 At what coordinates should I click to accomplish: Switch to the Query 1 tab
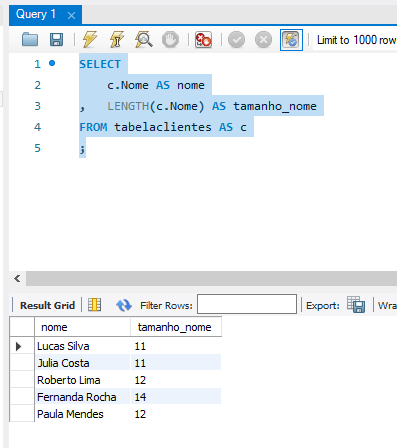36,14
